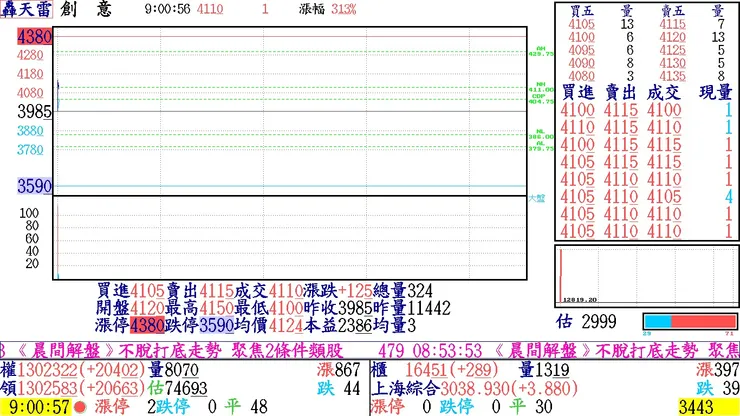The image size is (740, 416).
Task: Select bid price 4090 in 買五 list
Action: click(581, 63)
